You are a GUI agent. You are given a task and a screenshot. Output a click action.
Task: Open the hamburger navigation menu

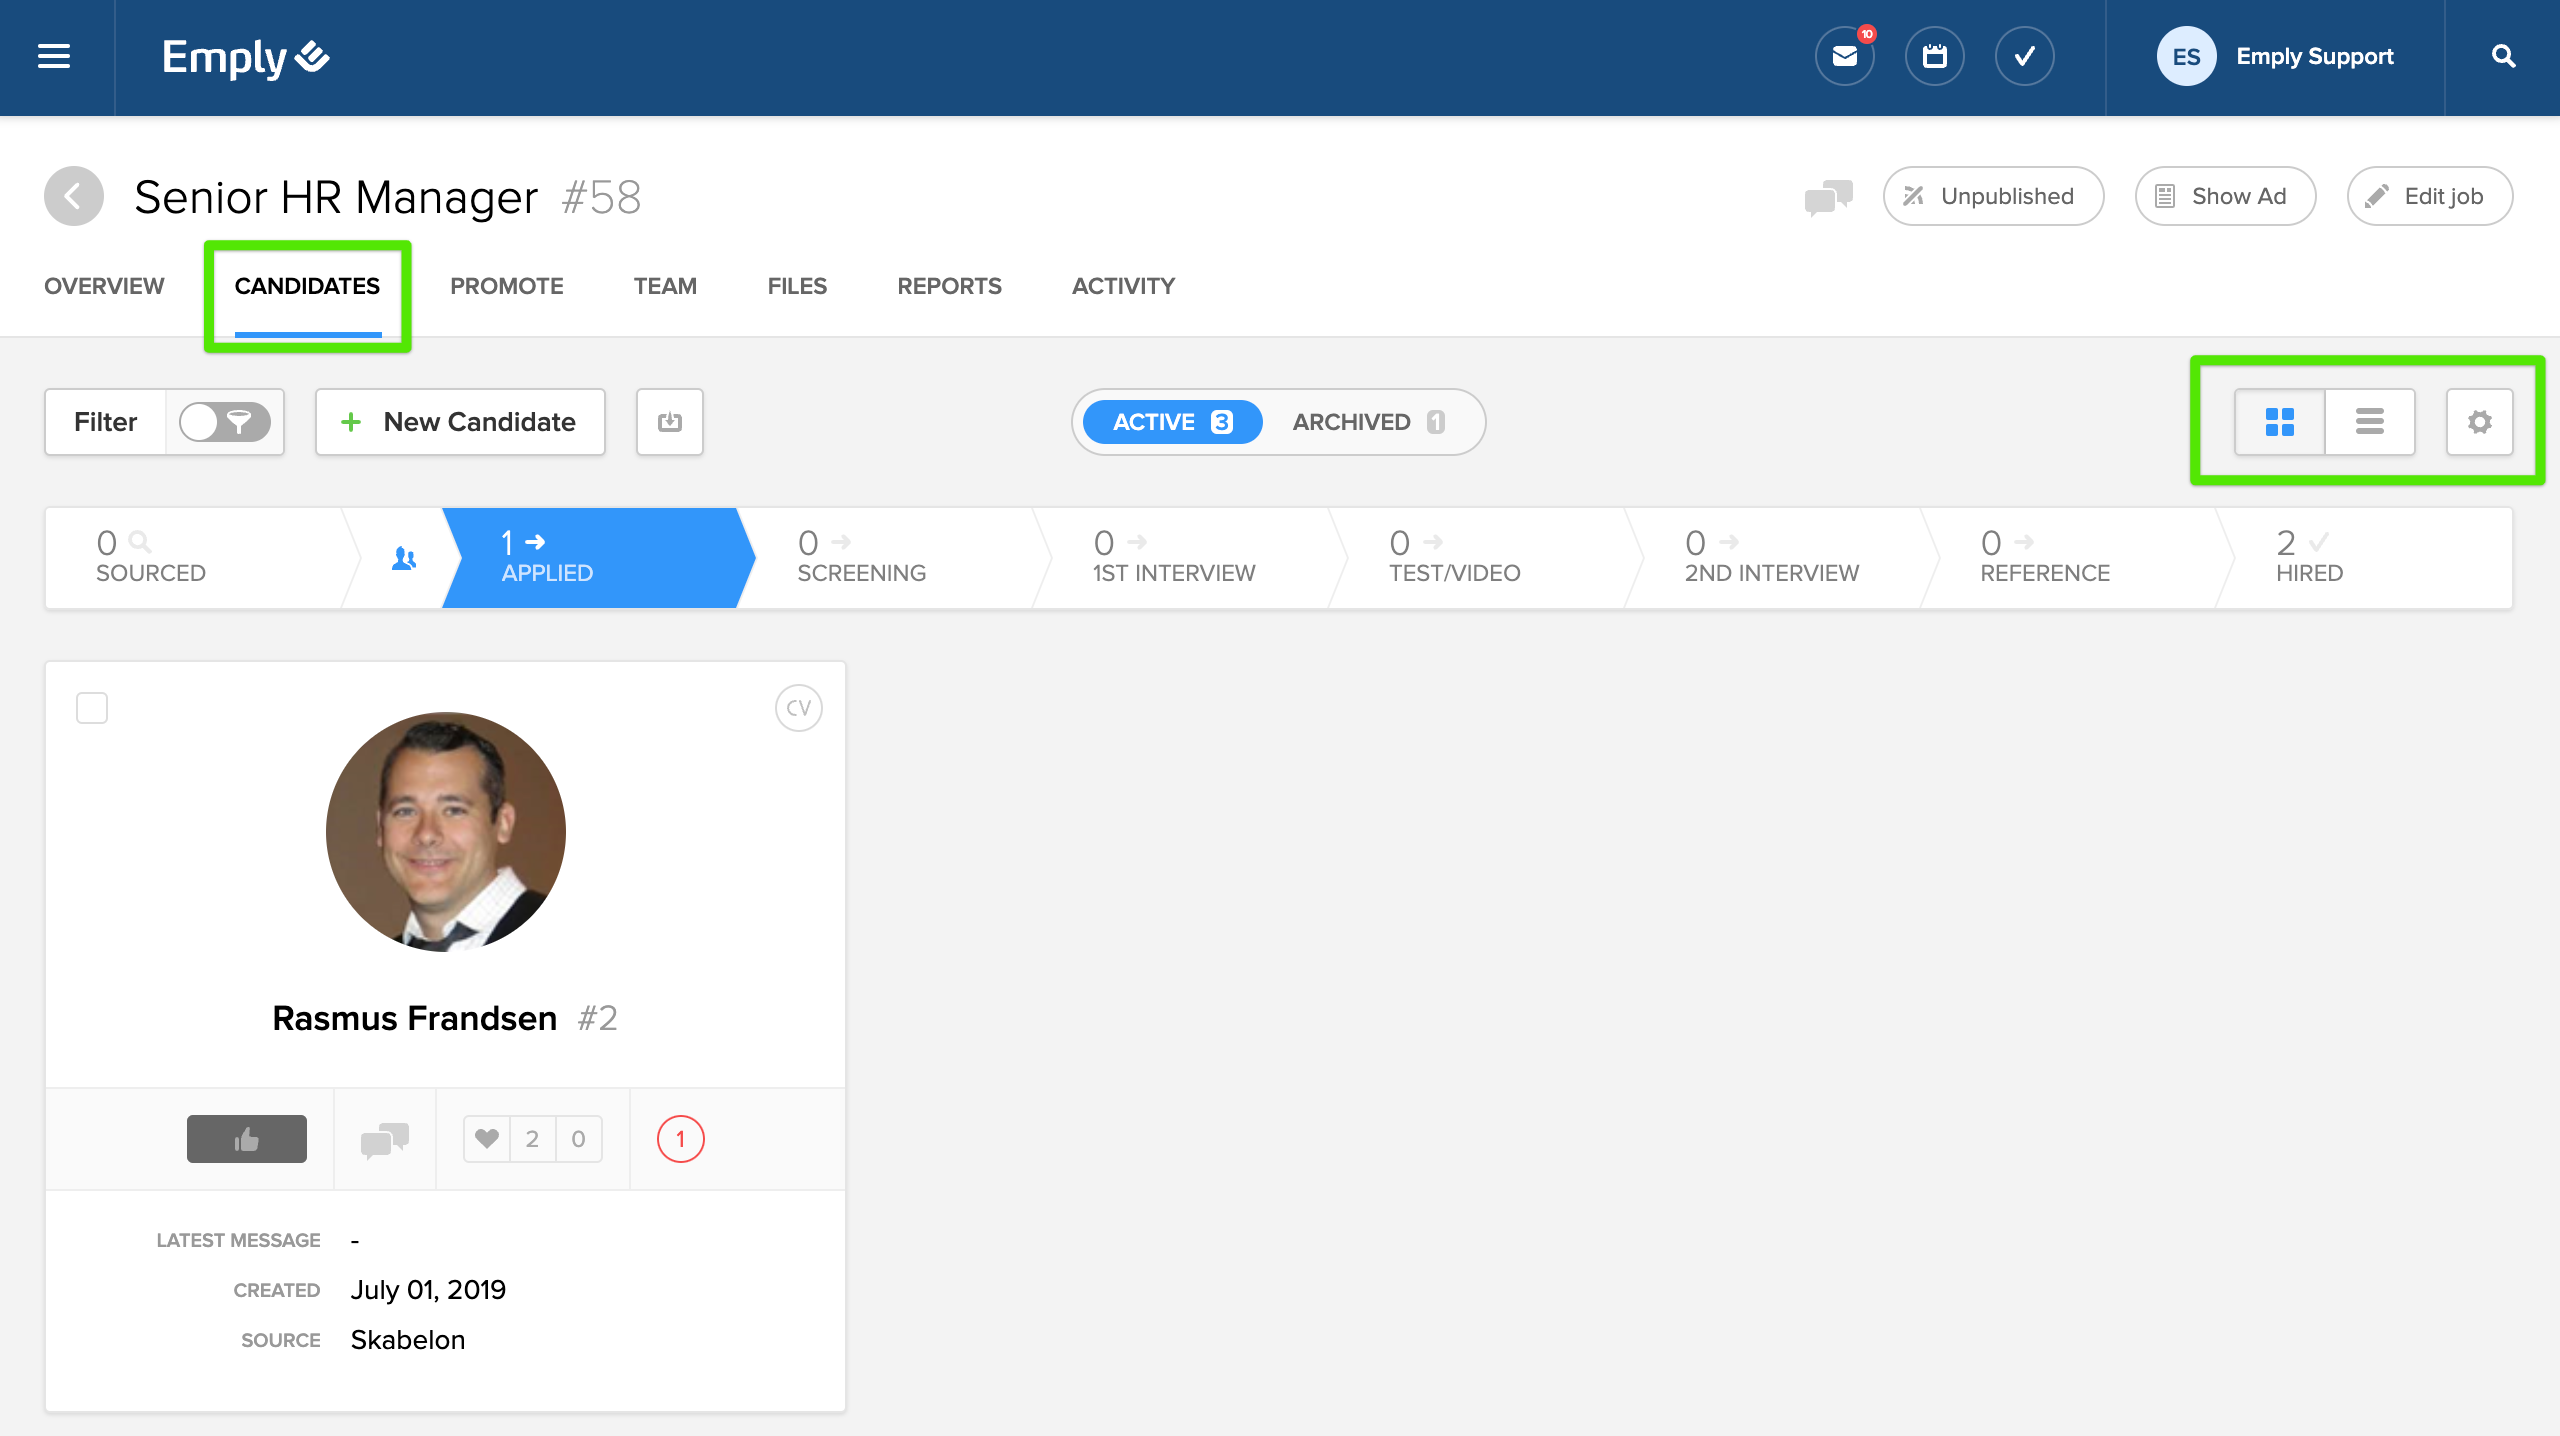coord(54,57)
